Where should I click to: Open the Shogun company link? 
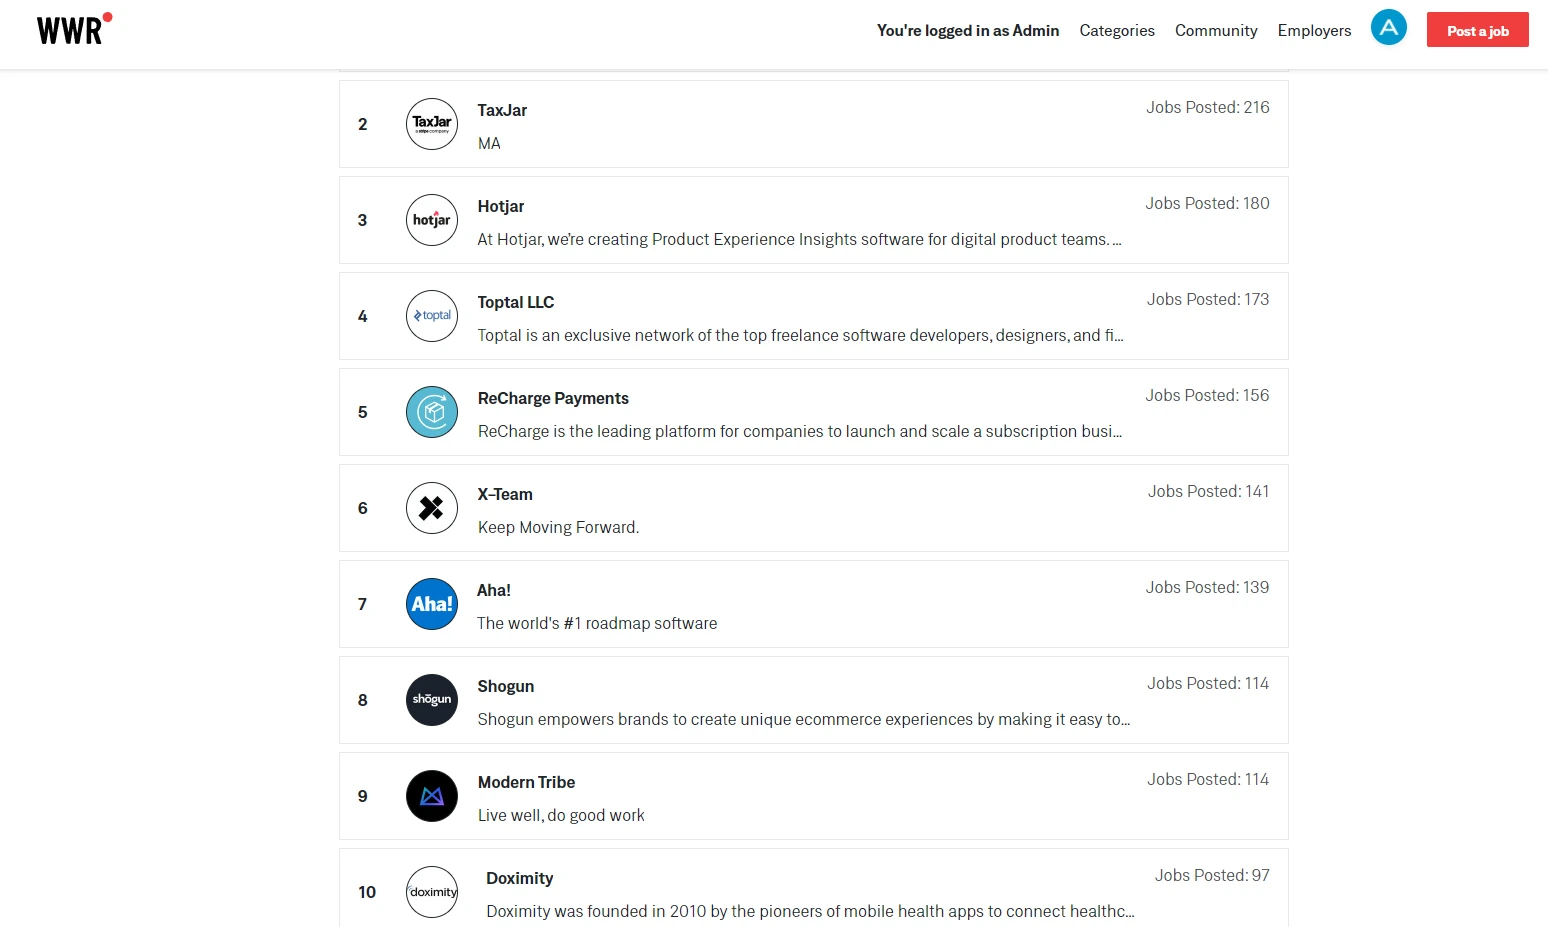click(x=506, y=686)
